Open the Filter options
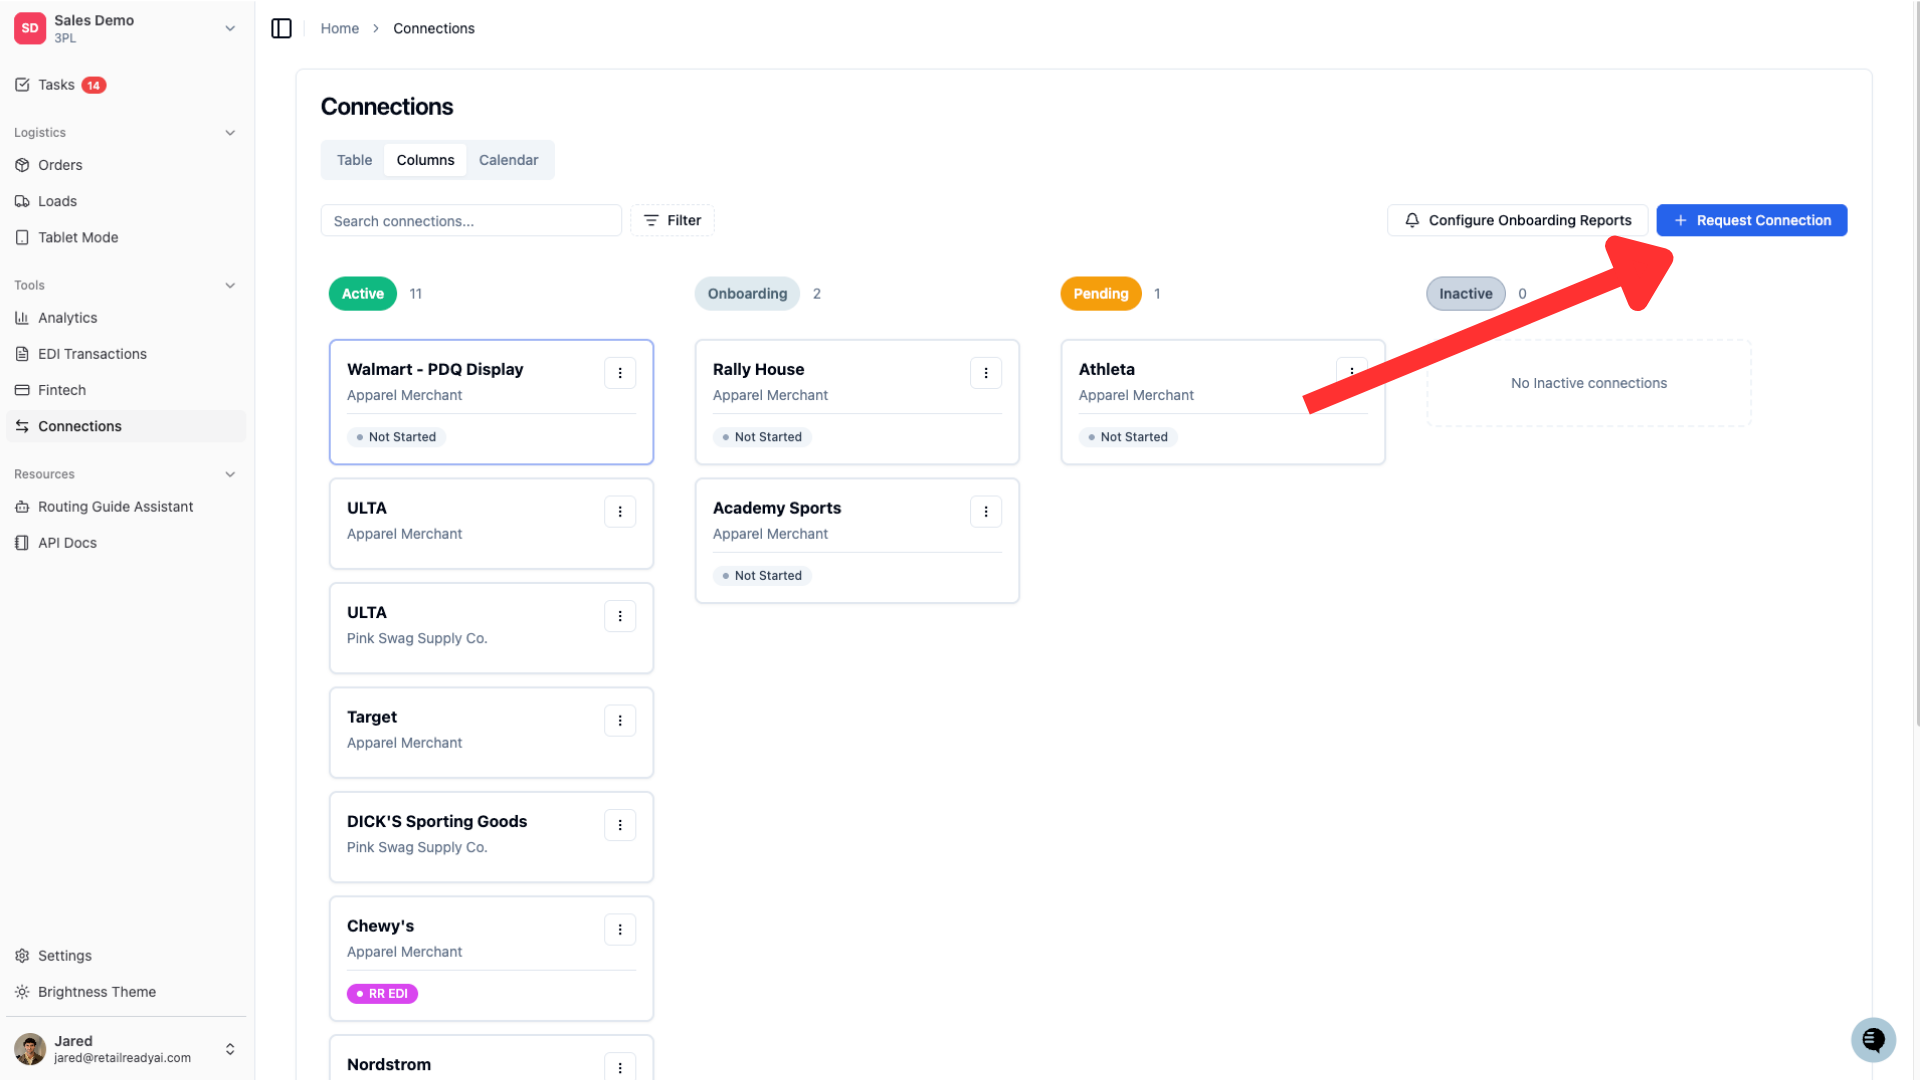The width and height of the screenshot is (1920, 1080). tap(672, 220)
